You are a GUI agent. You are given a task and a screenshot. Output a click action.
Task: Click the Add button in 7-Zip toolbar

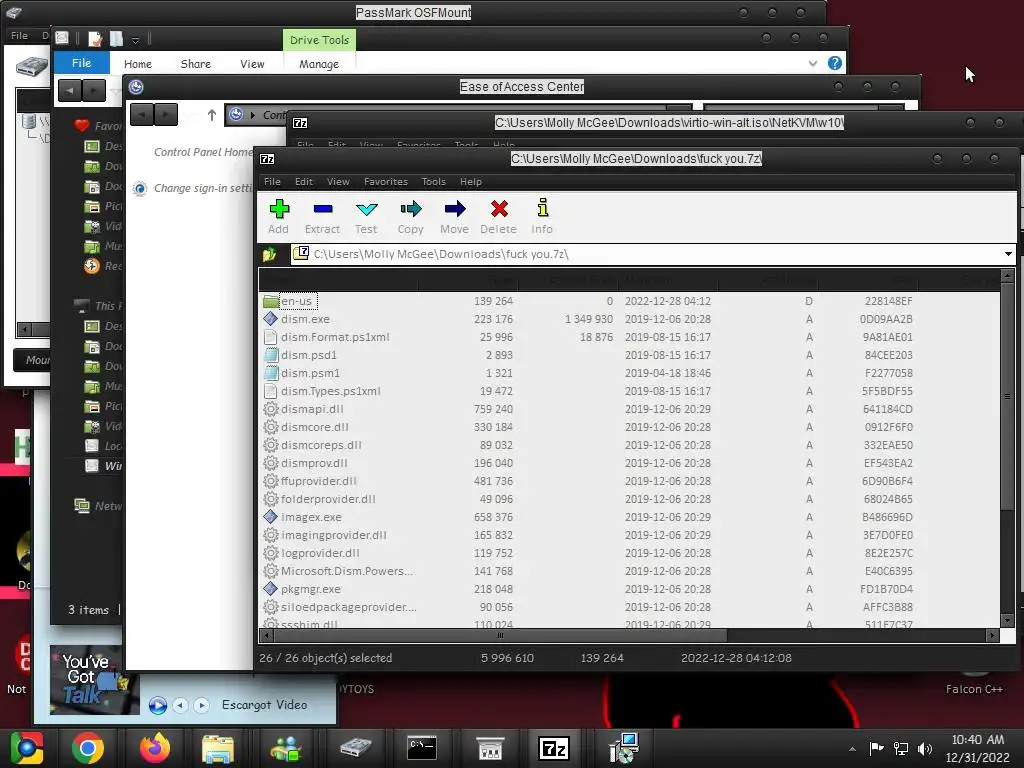click(x=279, y=217)
